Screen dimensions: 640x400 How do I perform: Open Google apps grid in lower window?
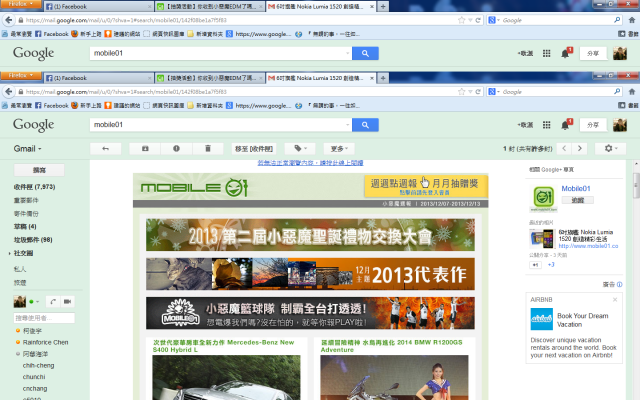547,125
